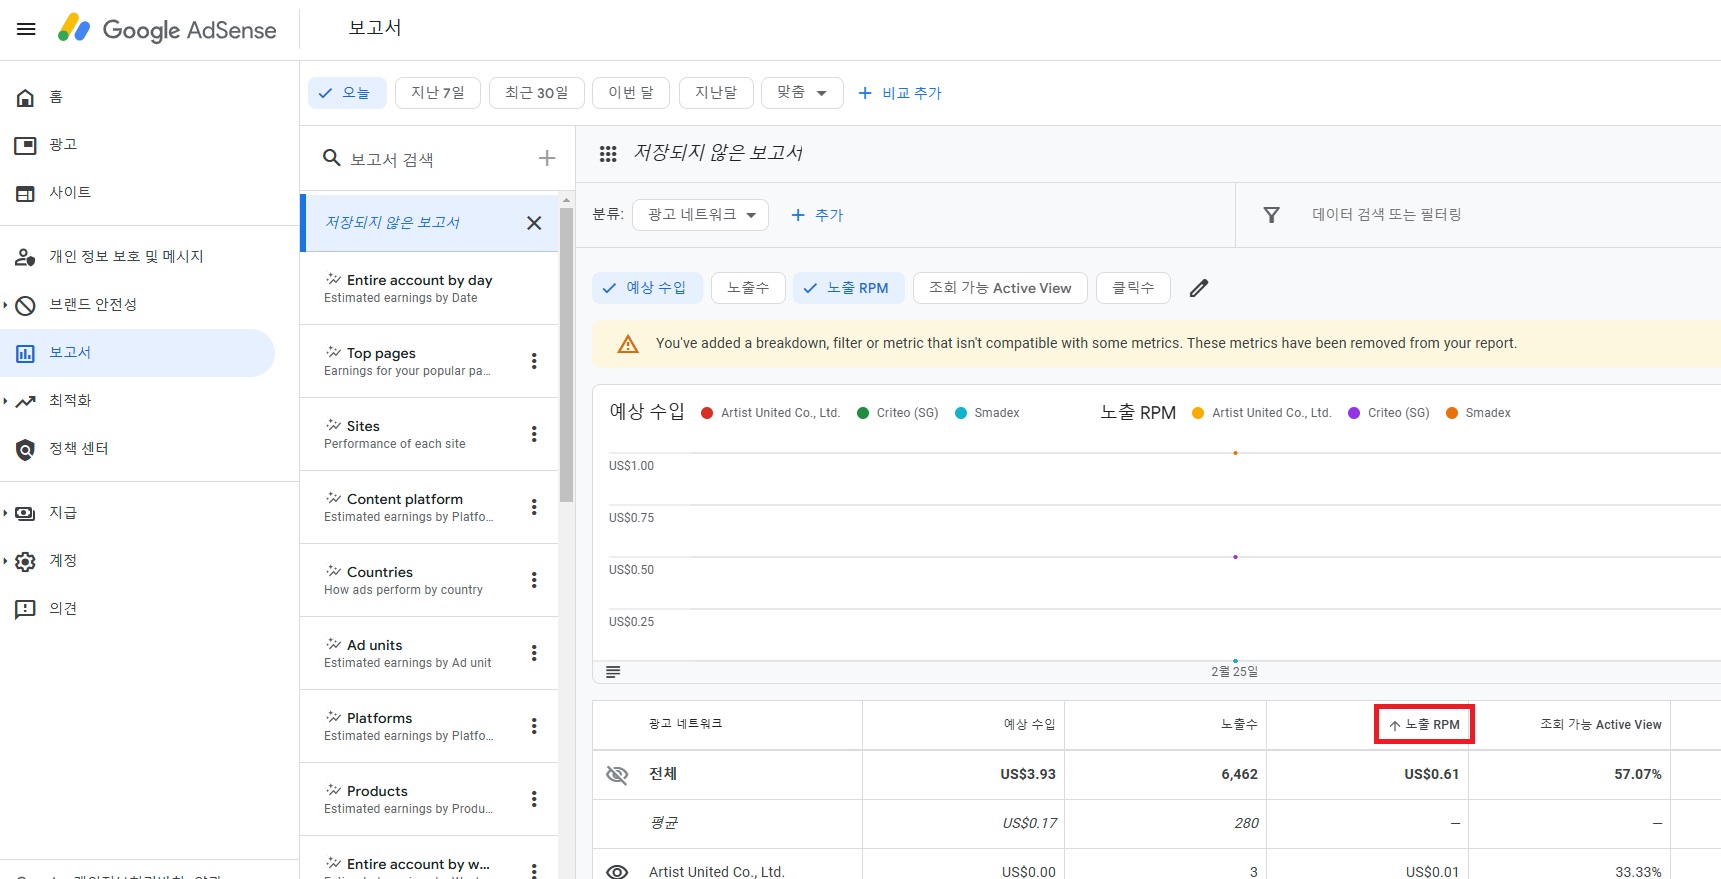This screenshot has width=1721, height=879.
Task: Click the 보고서 검색 magnifier icon
Action: [332, 158]
